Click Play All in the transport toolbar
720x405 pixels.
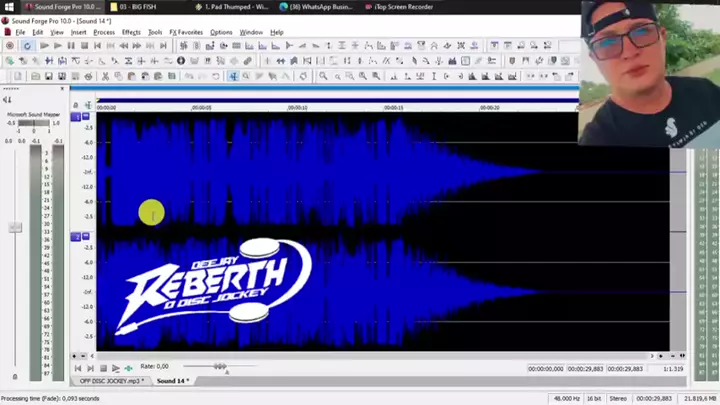pyautogui.click(x=44, y=45)
